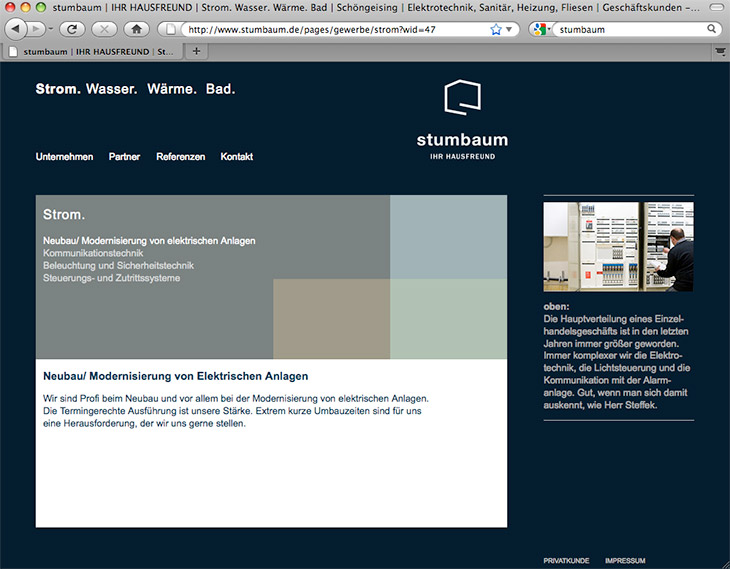The width and height of the screenshot is (730, 569).
Task: Click the toolbar toggle pill in title bar
Action: (716, 7)
